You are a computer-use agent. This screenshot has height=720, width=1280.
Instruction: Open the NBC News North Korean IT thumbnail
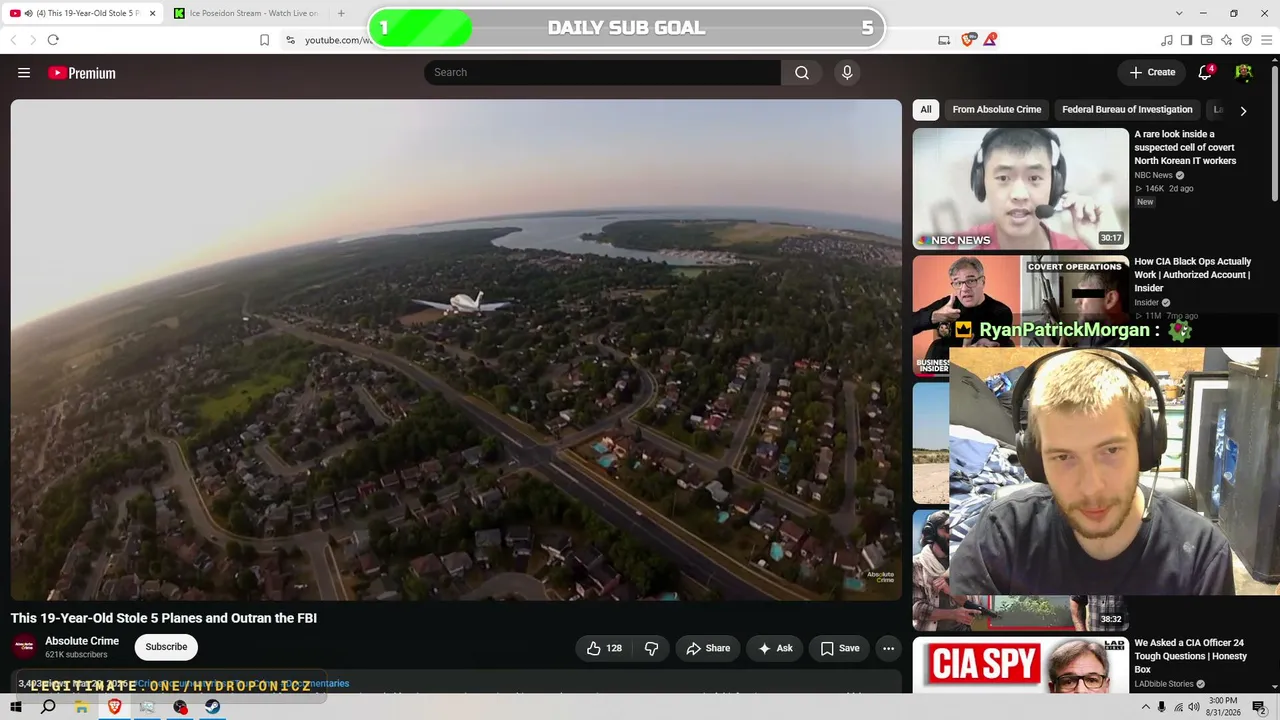1020,188
